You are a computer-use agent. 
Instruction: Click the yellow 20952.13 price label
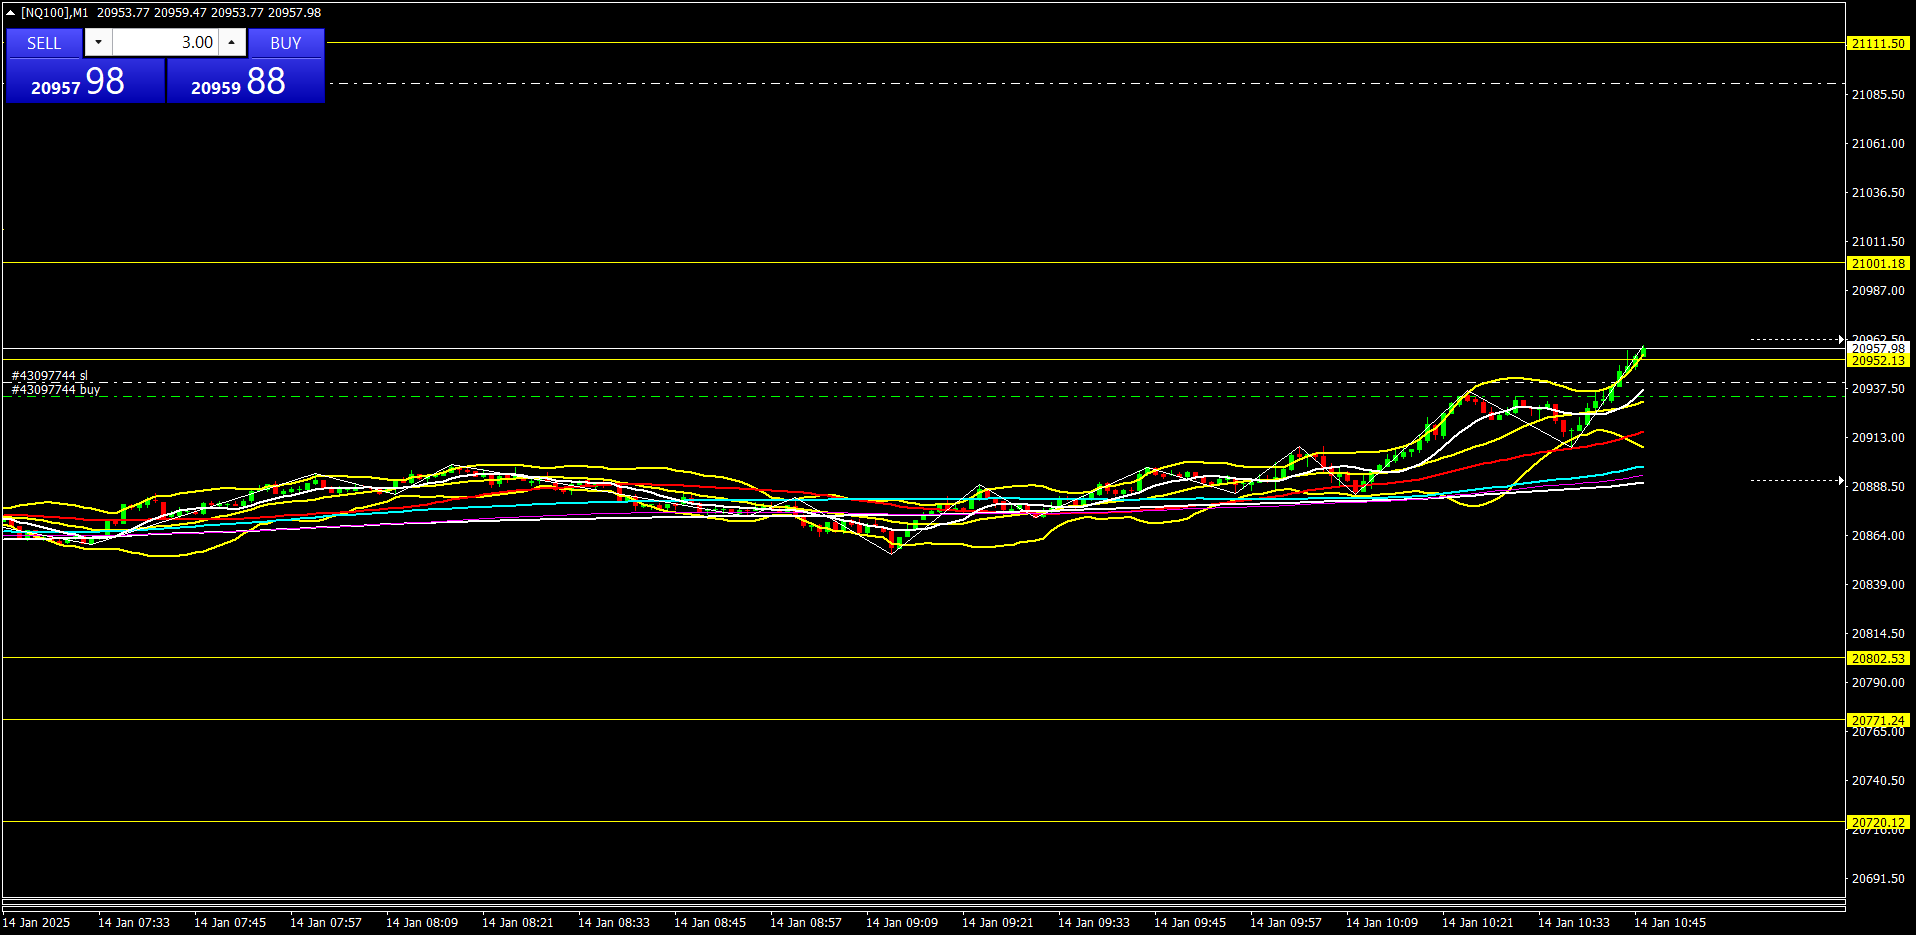[x=1878, y=361]
